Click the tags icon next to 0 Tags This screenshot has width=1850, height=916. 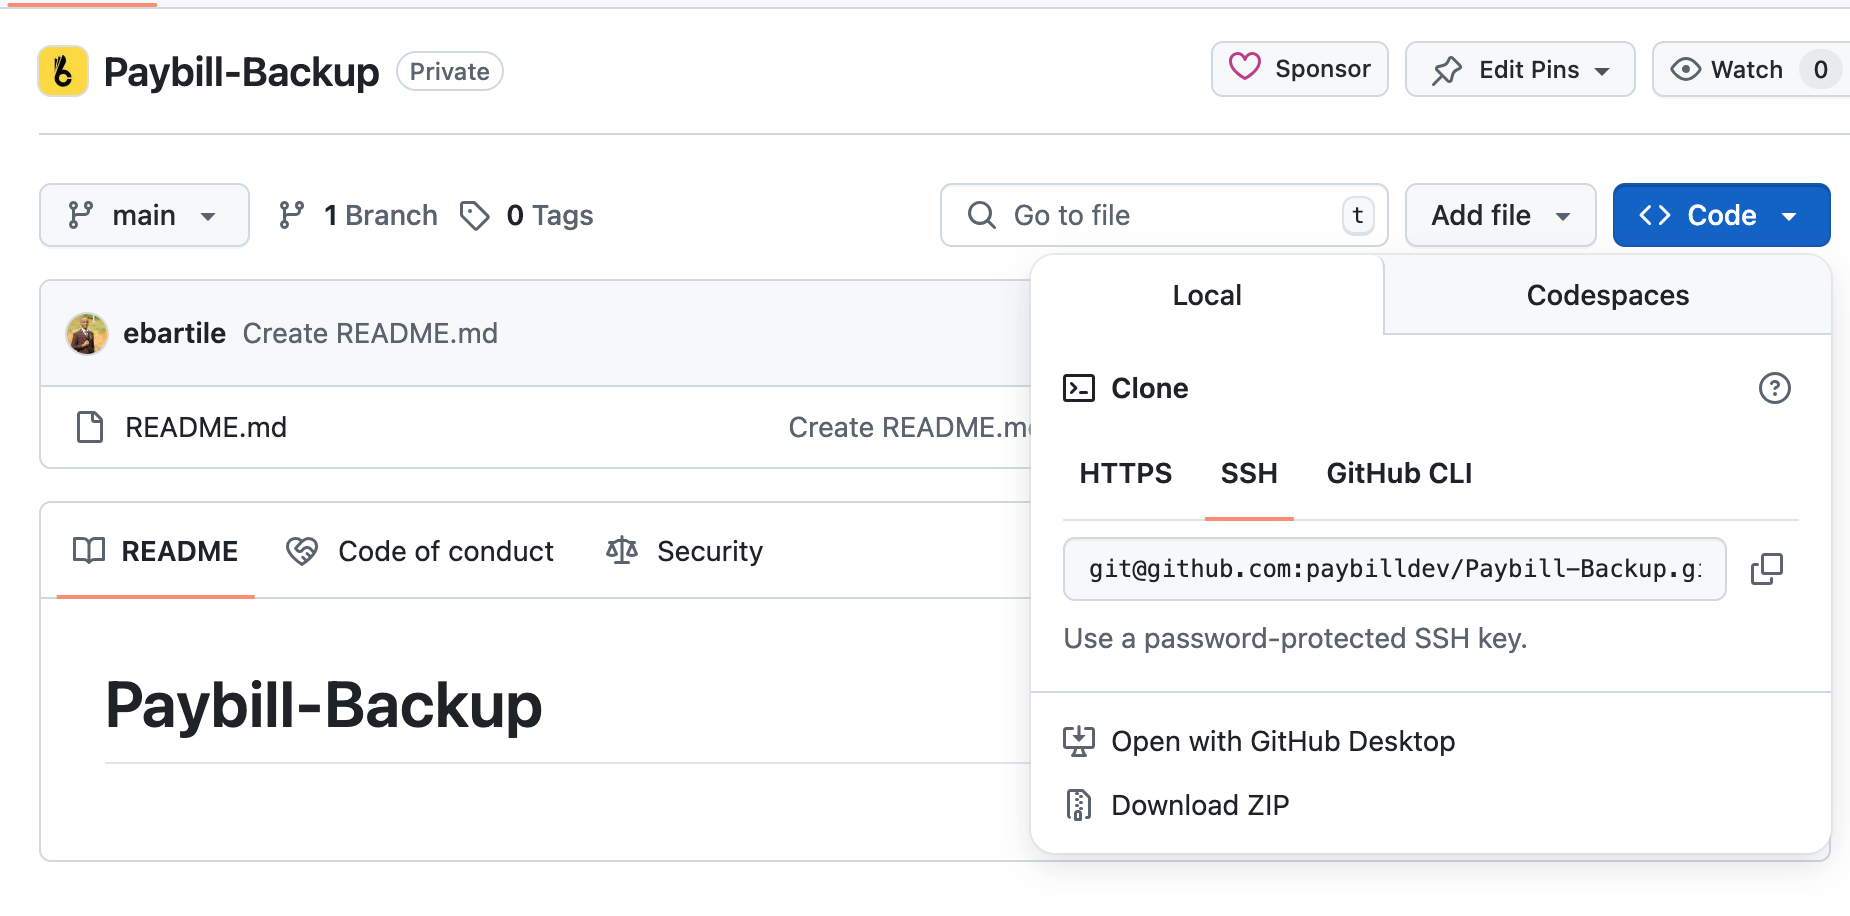pos(475,214)
